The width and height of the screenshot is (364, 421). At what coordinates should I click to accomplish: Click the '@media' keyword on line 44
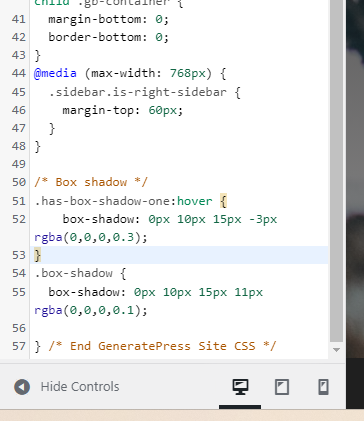coord(55,73)
